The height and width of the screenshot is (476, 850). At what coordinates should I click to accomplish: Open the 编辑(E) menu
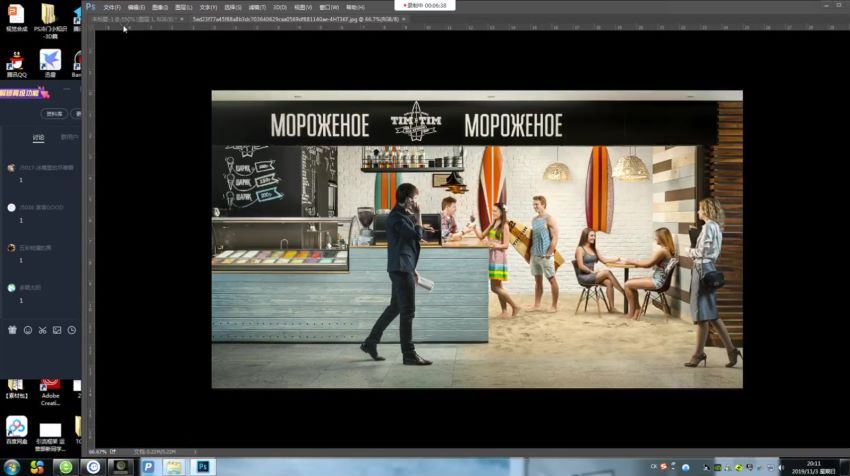pyautogui.click(x=136, y=8)
